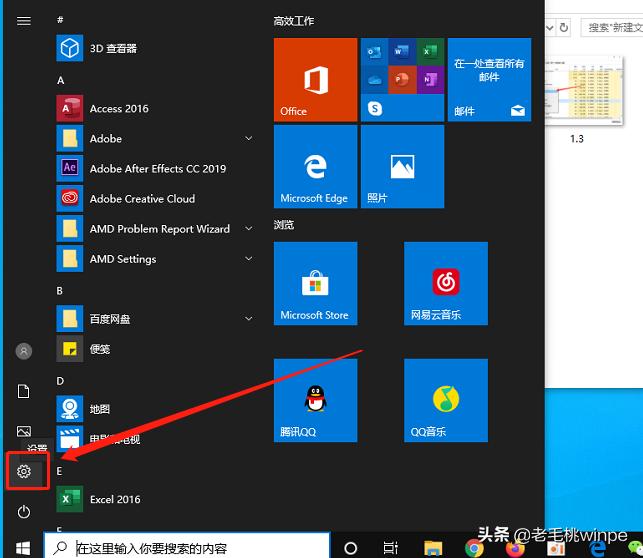Click the OneNote icon in Office tile group
This screenshot has width=643, height=558.
pyautogui.click(x=430, y=80)
